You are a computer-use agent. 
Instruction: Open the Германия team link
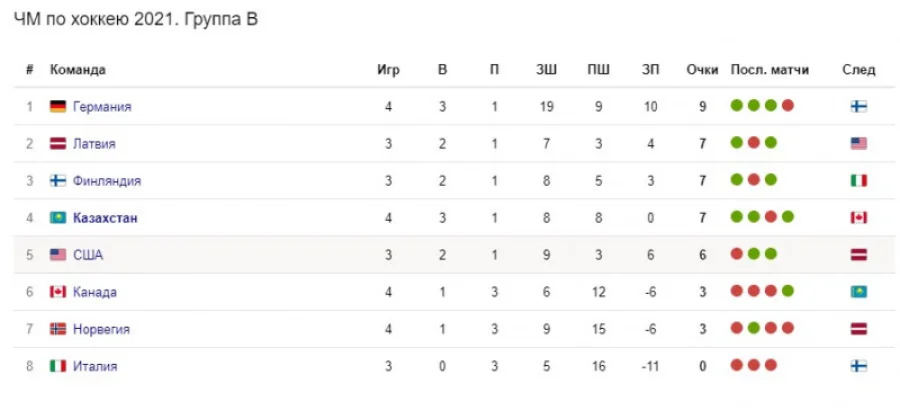[x=102, y=106]
